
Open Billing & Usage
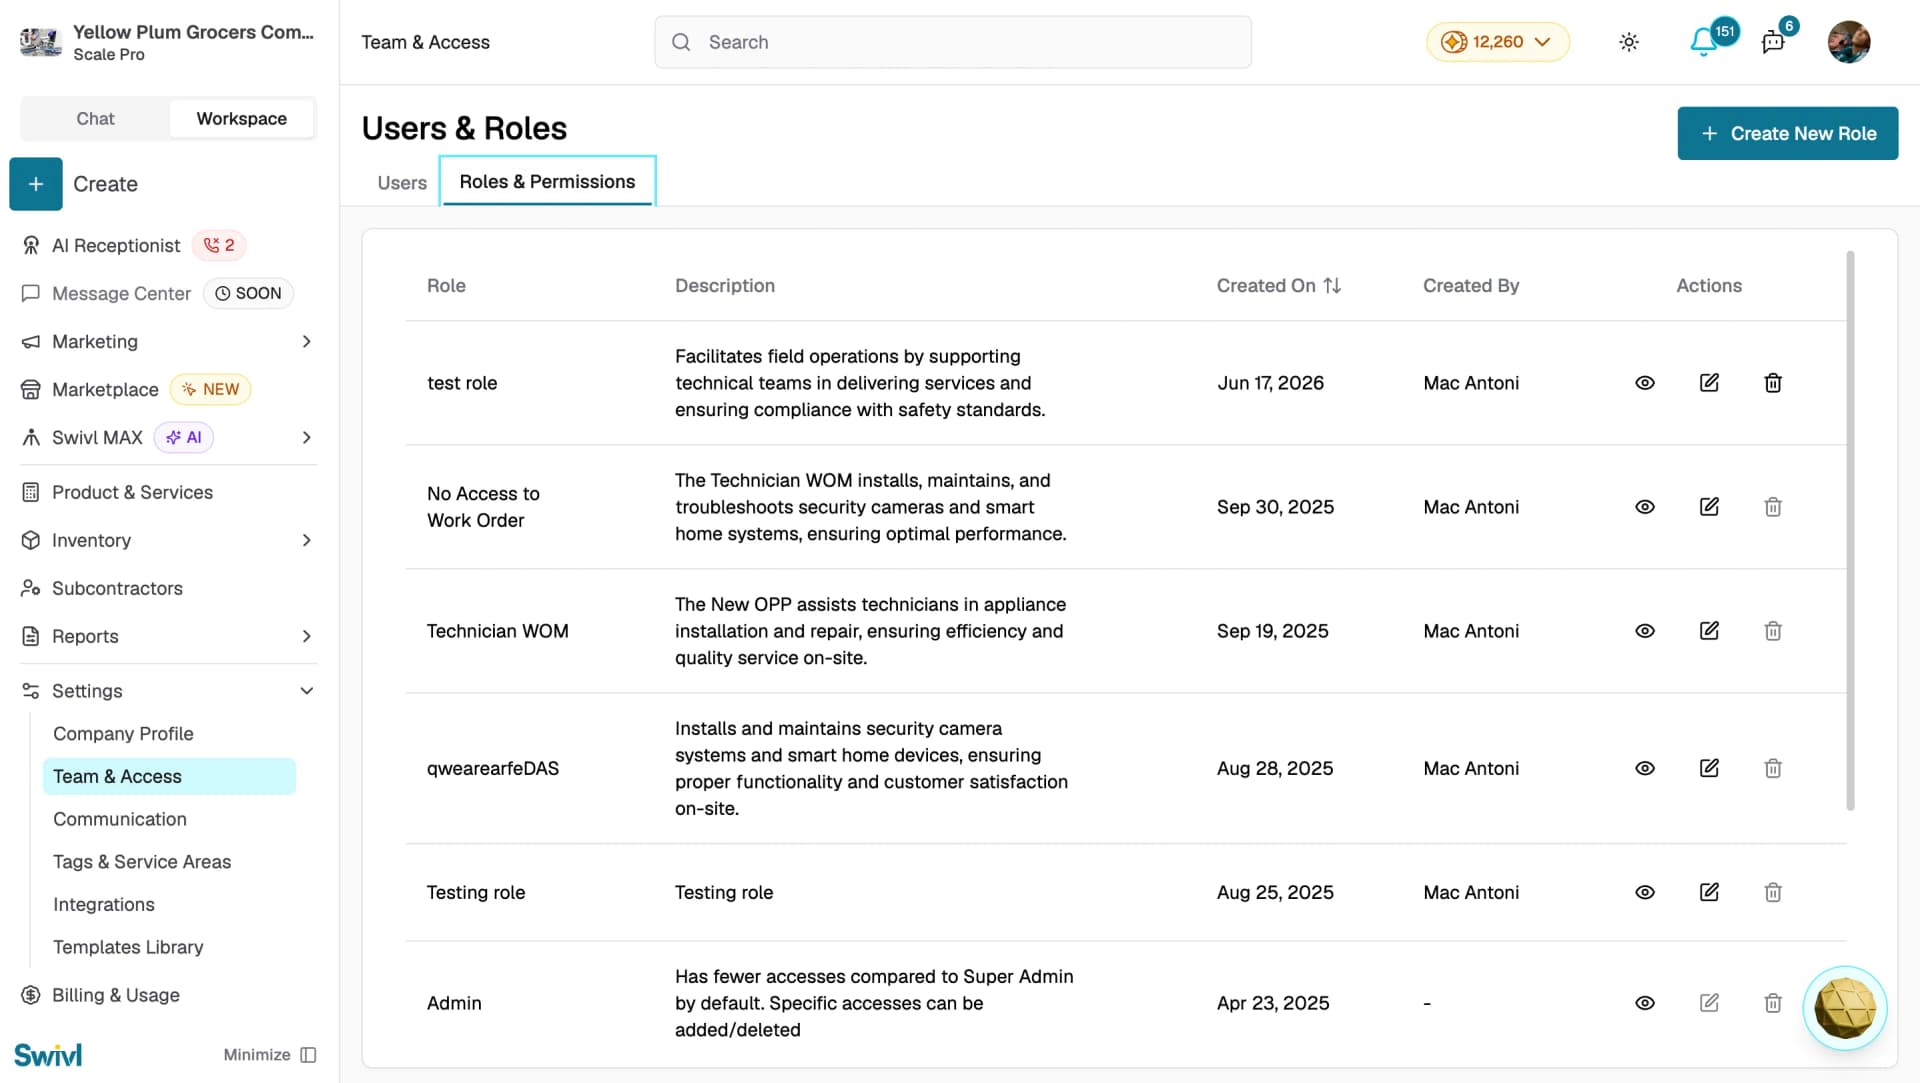pyautogui.click(x=116, y=996)
